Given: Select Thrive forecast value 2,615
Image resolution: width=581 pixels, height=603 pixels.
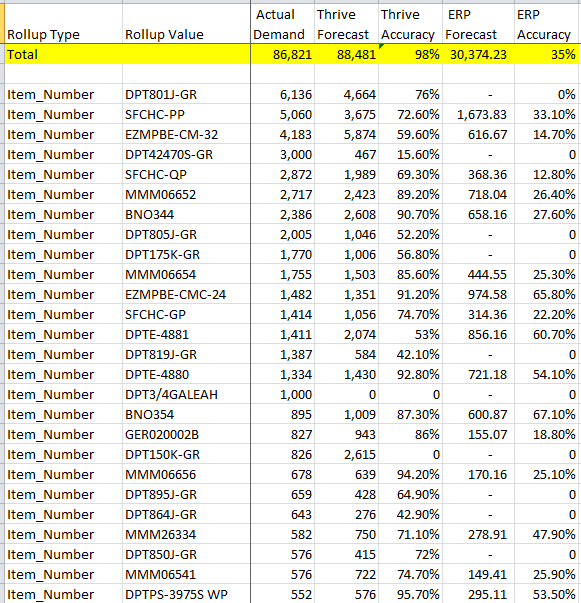Looking at the screenshot, I should click(x=346, y=454).
